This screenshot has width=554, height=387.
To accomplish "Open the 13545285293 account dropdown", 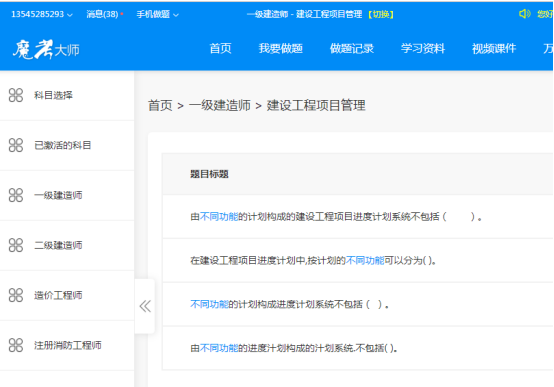I will 42,14.
